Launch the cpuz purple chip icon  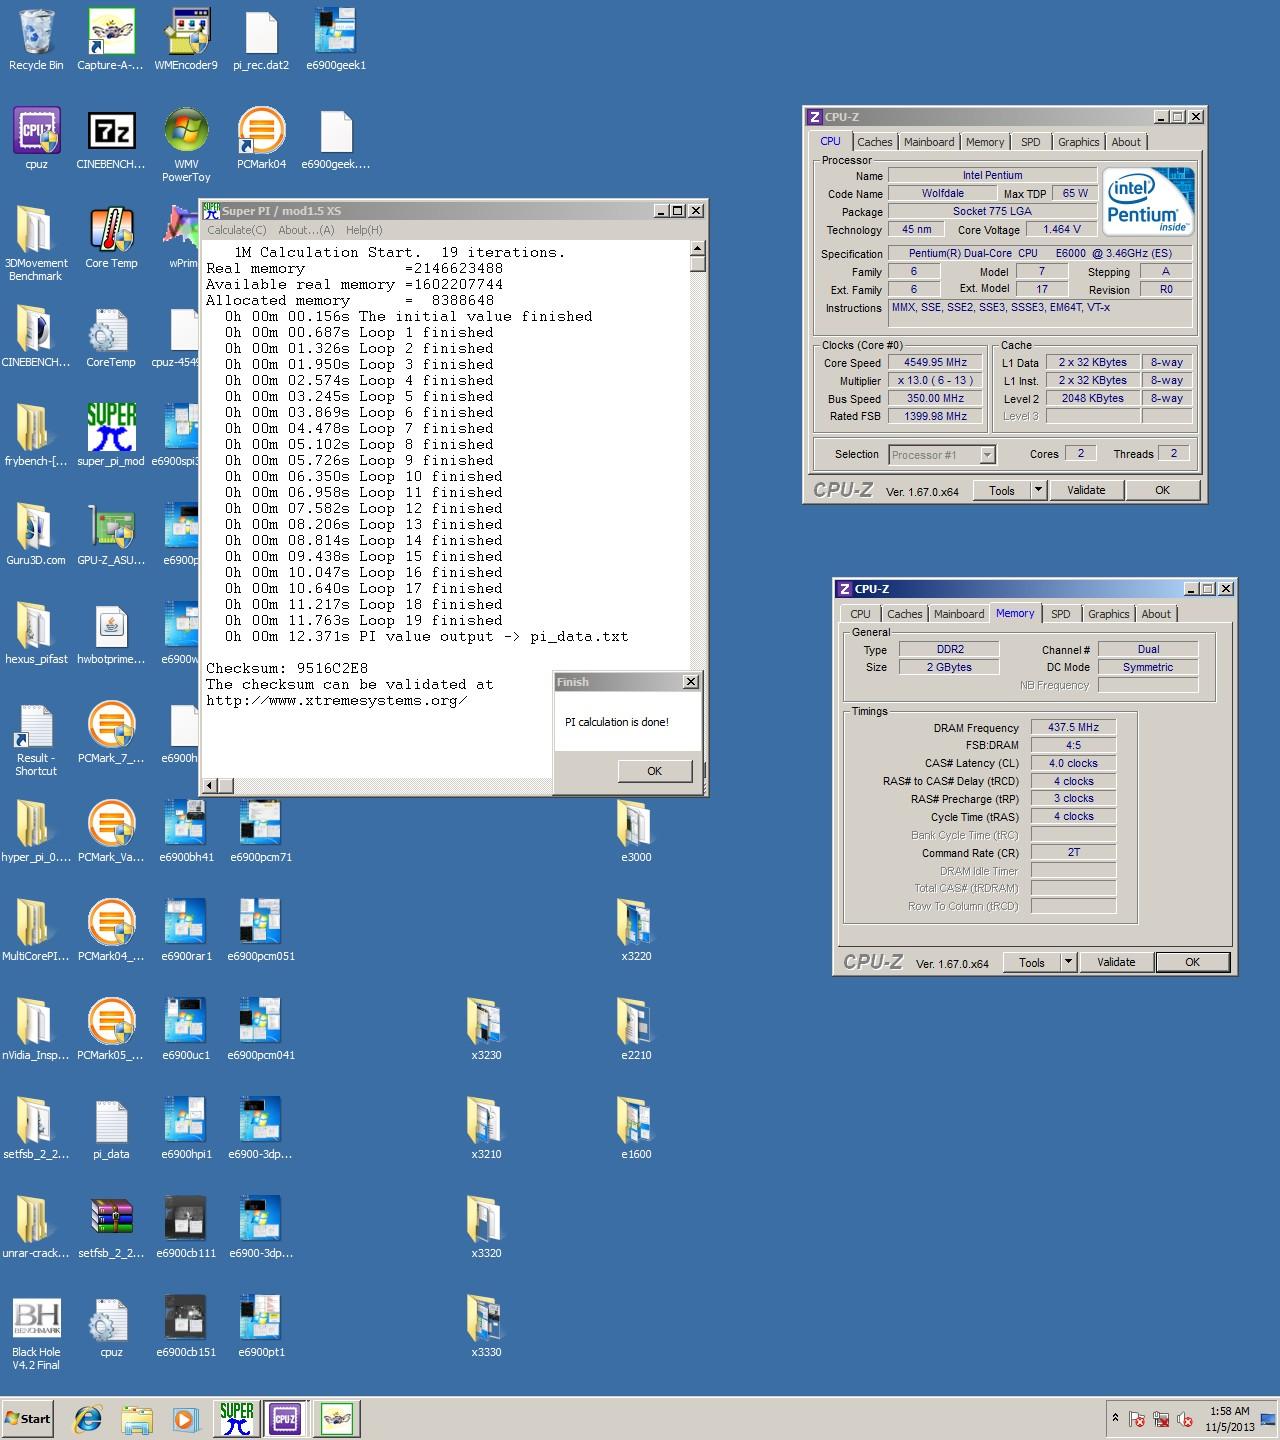(36, 139)
